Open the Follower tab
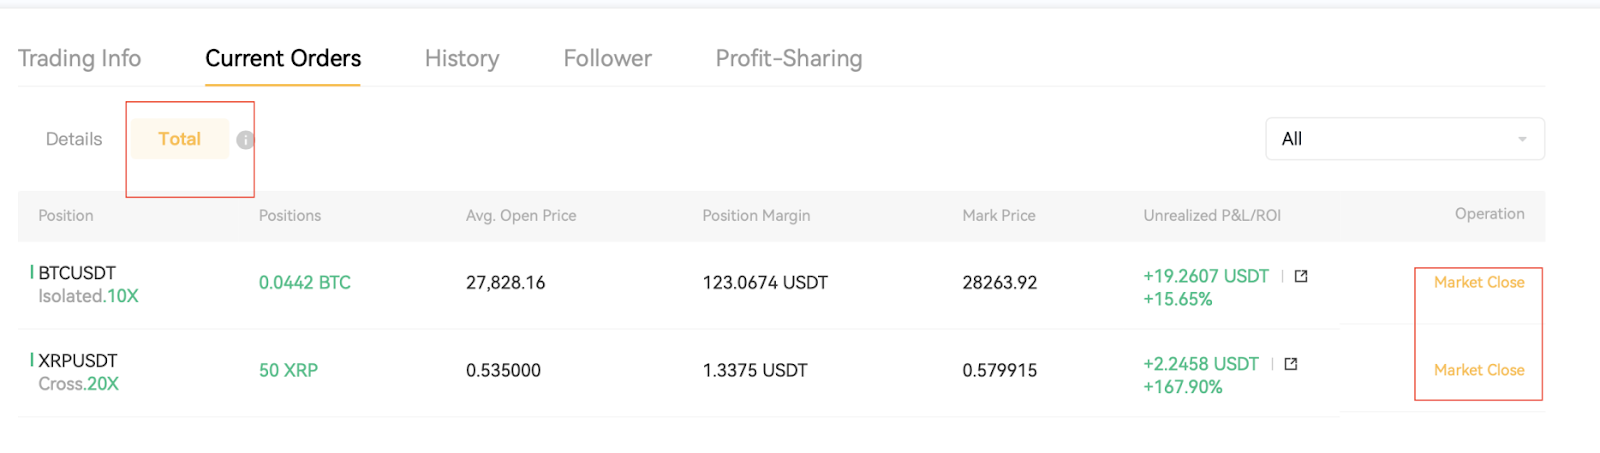 click(607, 58)
